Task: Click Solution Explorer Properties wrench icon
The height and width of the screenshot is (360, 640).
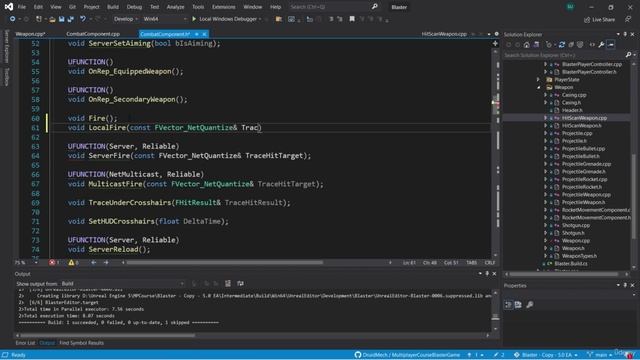Action: point(601,45)
